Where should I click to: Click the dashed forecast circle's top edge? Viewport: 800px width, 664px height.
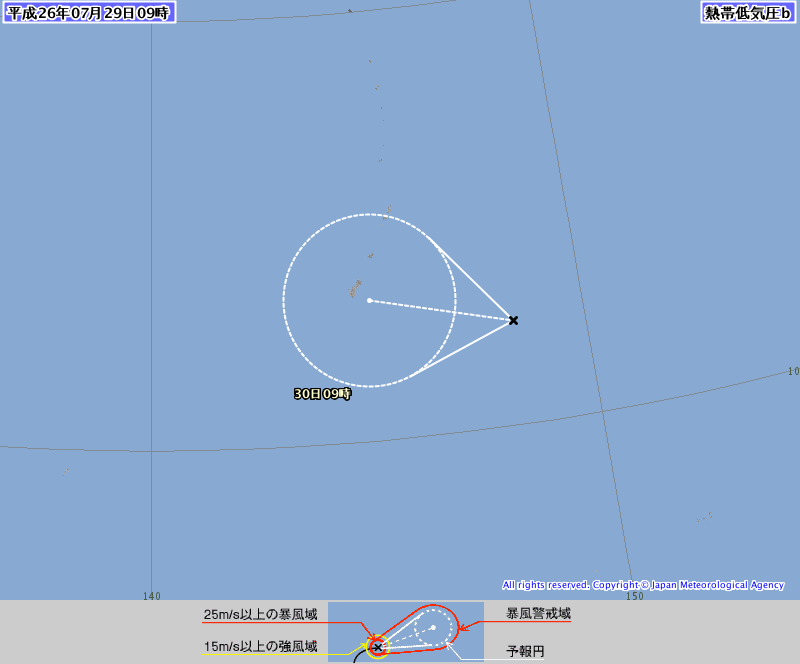click(369, 214)
